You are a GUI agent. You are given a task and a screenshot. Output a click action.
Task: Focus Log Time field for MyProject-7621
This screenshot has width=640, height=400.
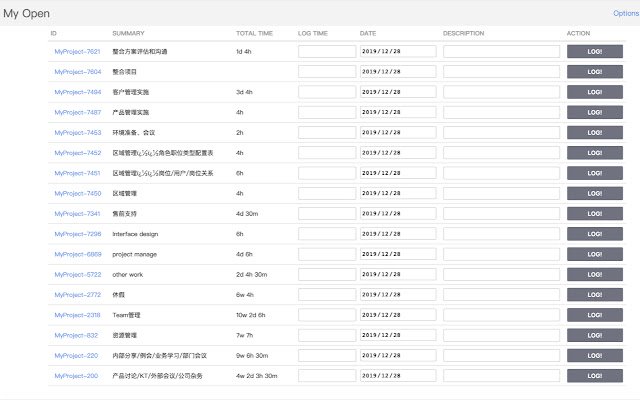327,51
